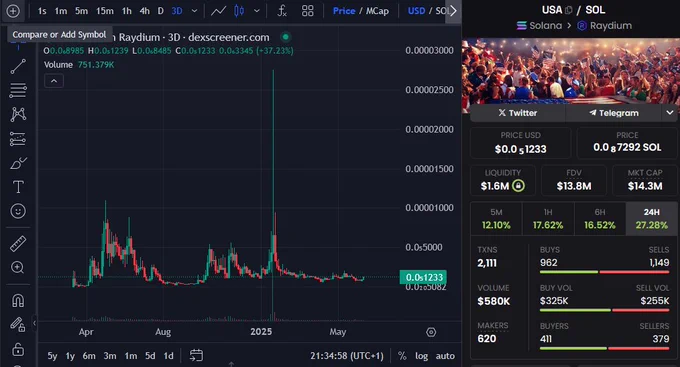Set chart interval to D
The height and width of the screenshot is (367, 680).
click(x=160, y=11)
